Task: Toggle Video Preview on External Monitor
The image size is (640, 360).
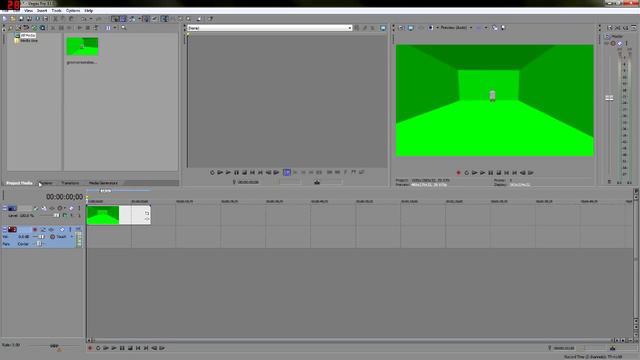Action: pos(411,28)
